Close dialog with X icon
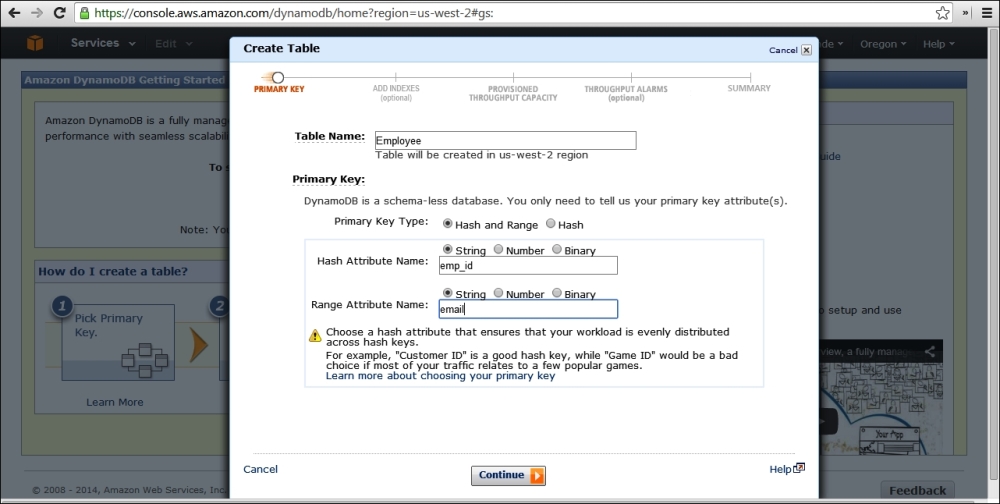This screenshot has width=1000, height=504. (x=806, y=50)
